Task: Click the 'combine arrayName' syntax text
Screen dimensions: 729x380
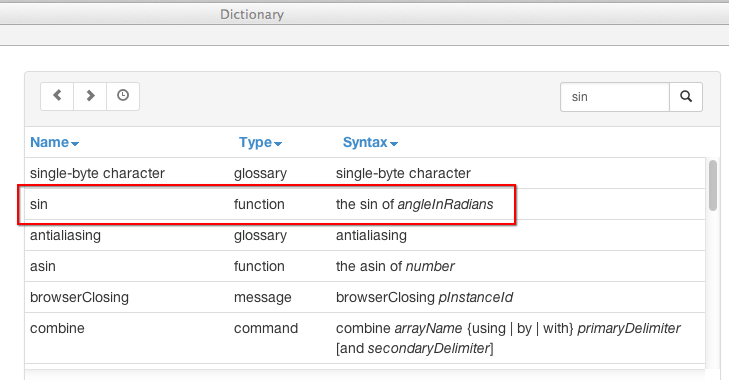Action: [508, 338]
